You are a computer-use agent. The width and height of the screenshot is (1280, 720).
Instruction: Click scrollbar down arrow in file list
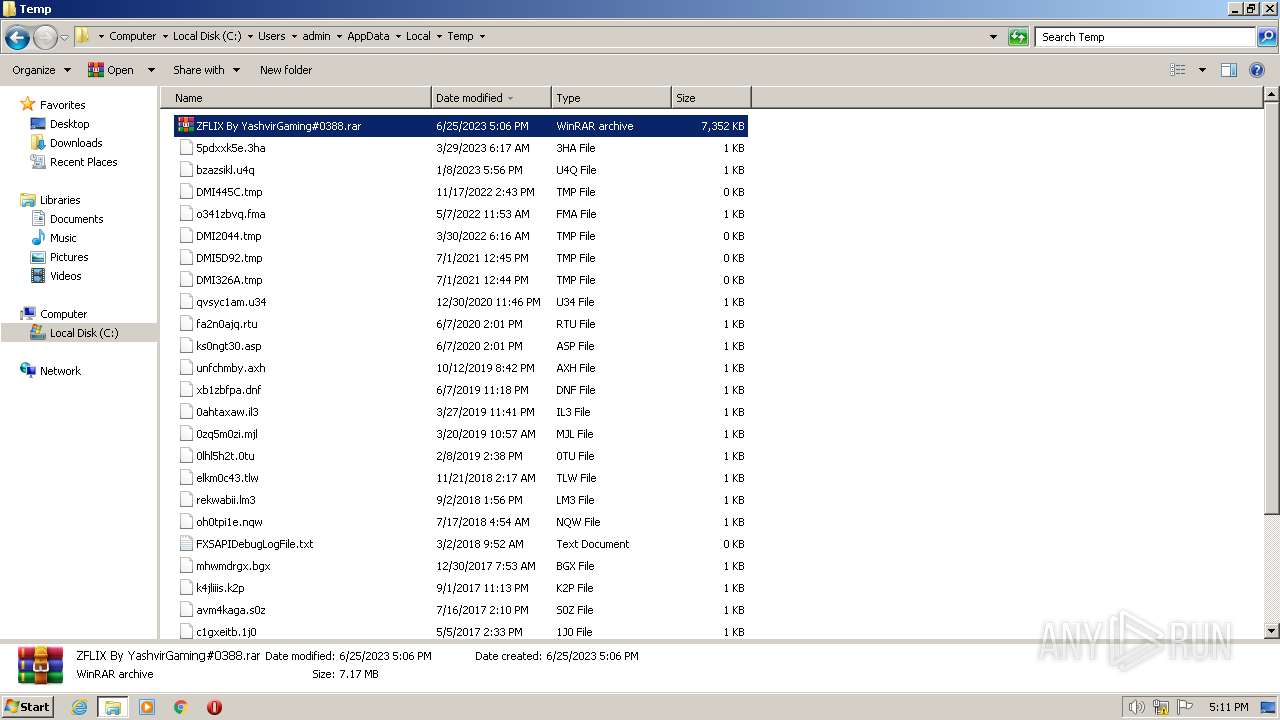click(1271, 631)
